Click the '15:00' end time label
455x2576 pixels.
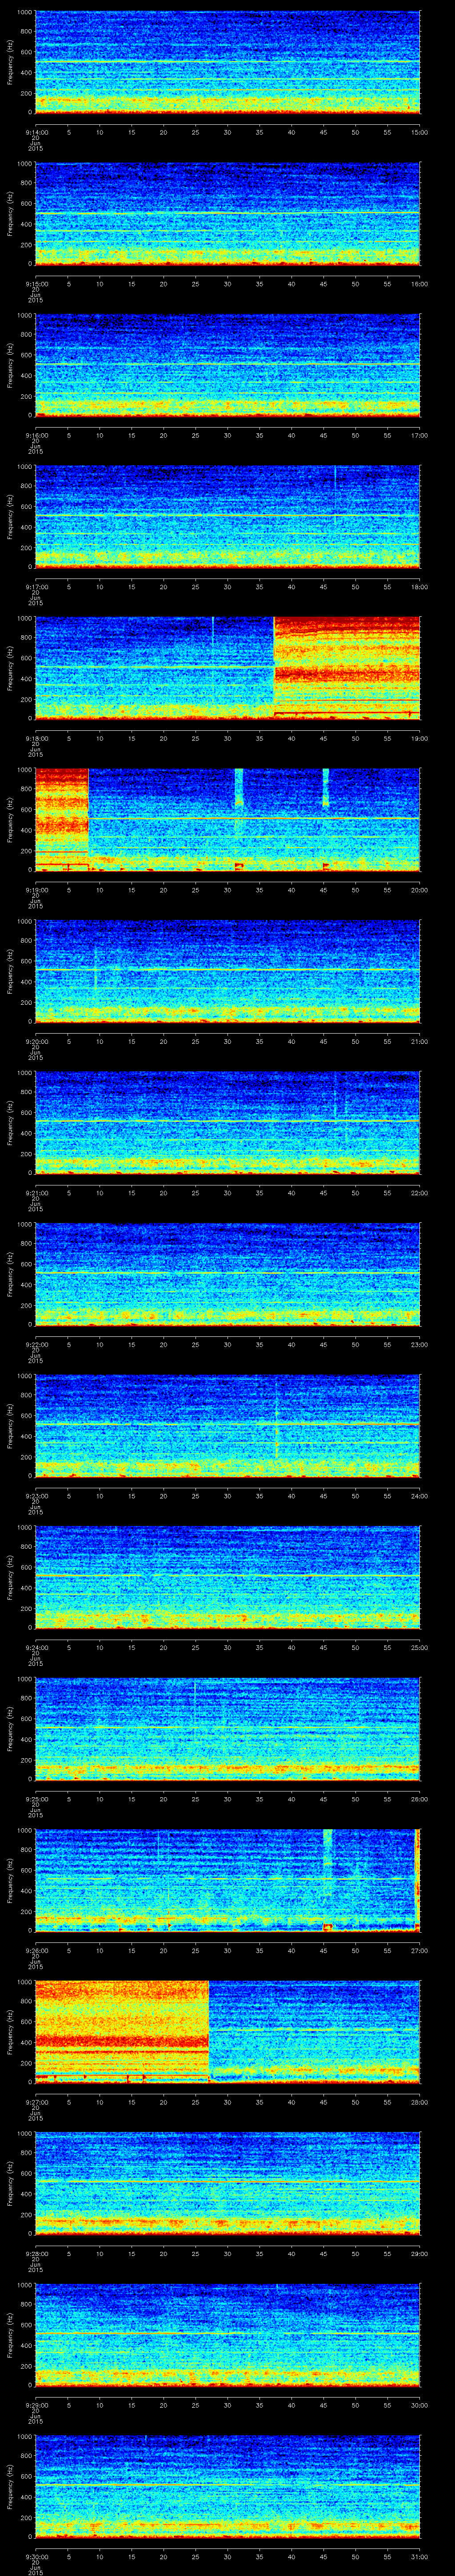[x=419, y=132]
